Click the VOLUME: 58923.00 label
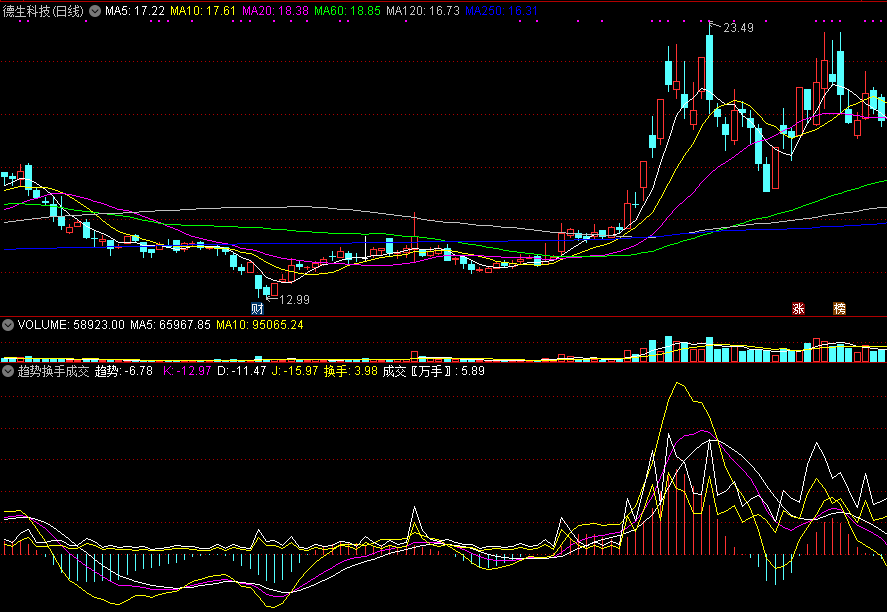The height and width of the screenshot is (612, 887). point(71,325)
